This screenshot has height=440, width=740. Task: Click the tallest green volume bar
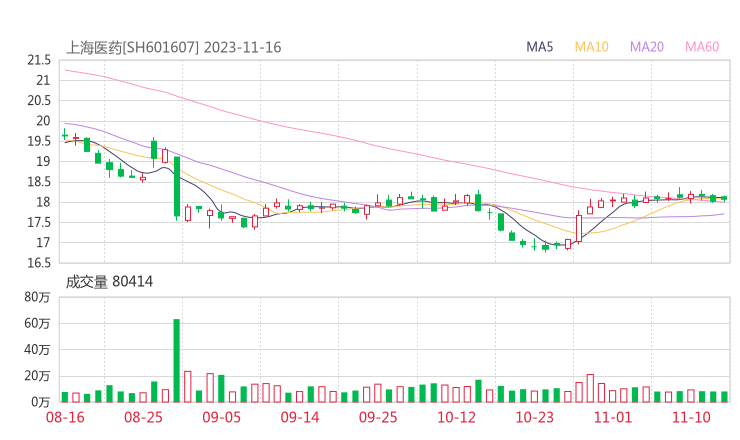[x=177, y=361]
